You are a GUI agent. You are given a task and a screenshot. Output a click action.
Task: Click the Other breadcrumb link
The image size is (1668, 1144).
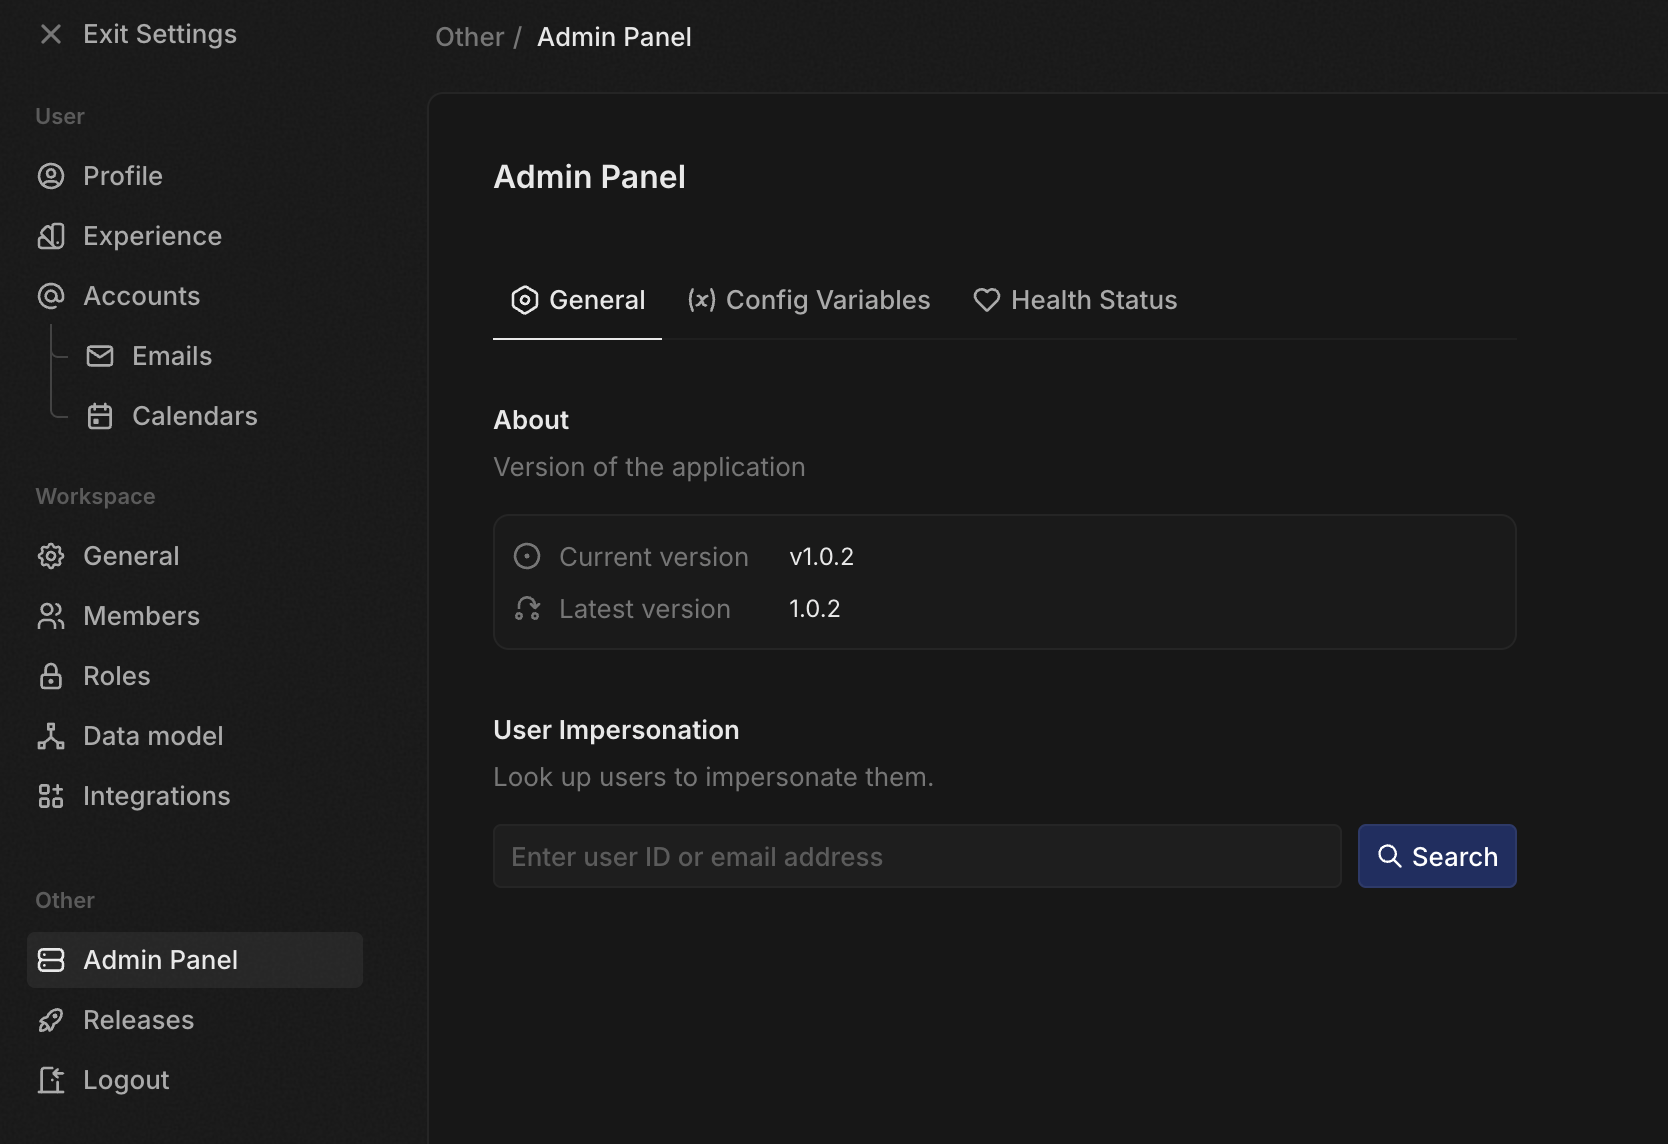469,38
